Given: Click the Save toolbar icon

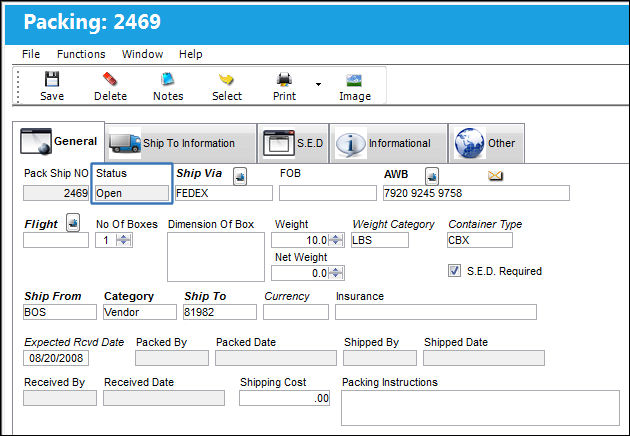Looking at the screenshot, I should click(52, 79).
